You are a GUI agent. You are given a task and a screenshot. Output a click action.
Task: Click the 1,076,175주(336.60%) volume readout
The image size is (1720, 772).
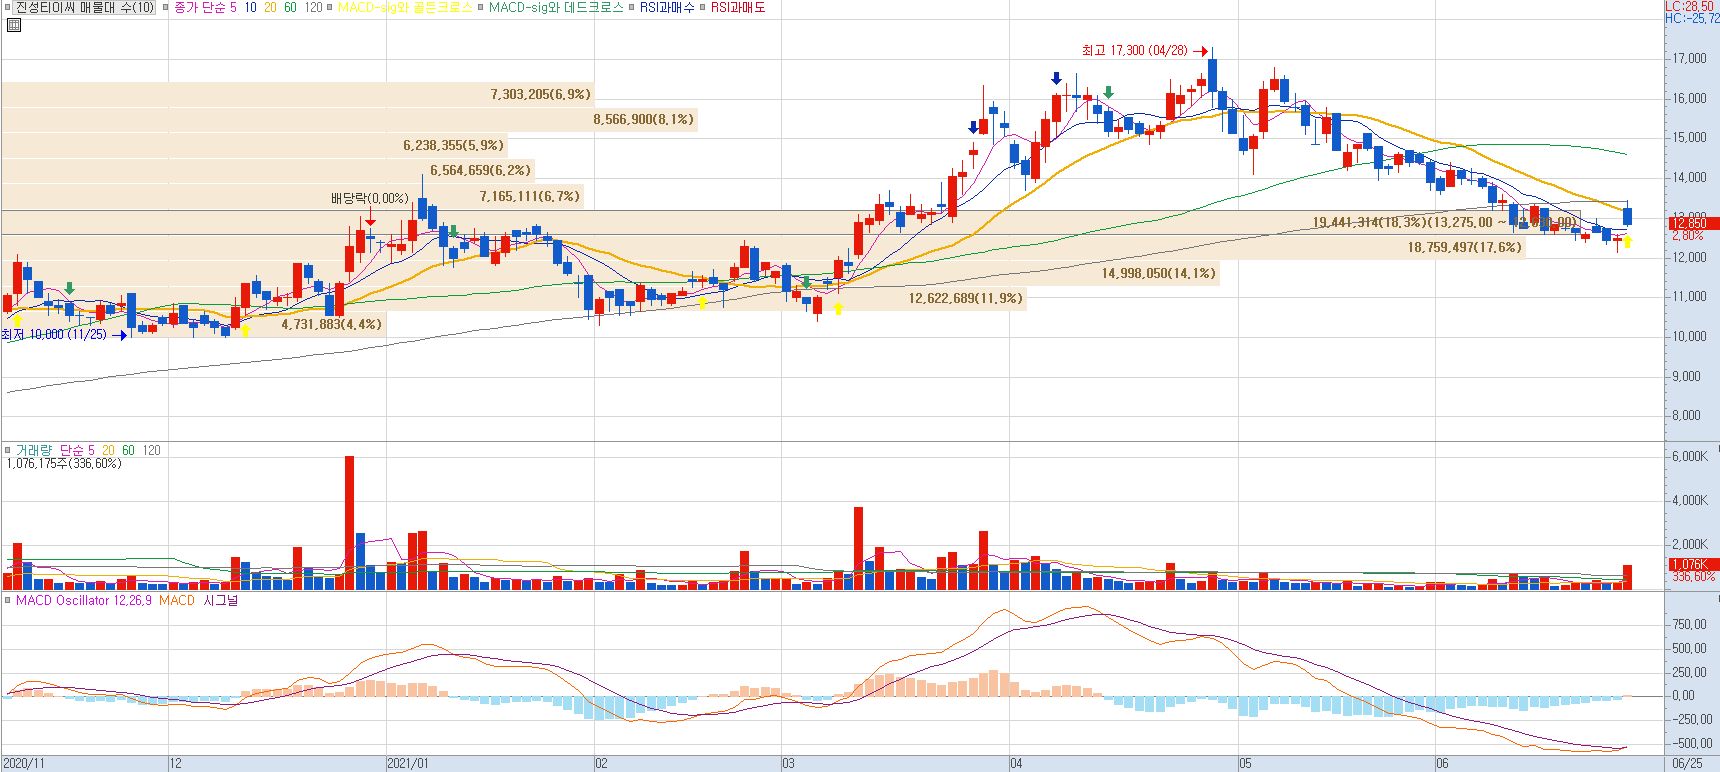(x=64, y=463)
